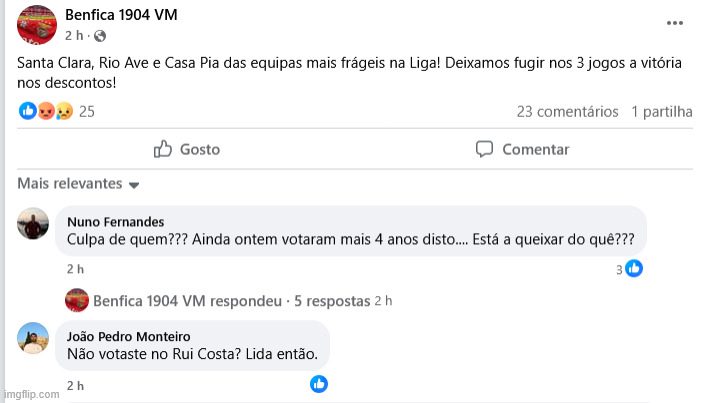Open João Pedro Monteiro profile picture

34,339
